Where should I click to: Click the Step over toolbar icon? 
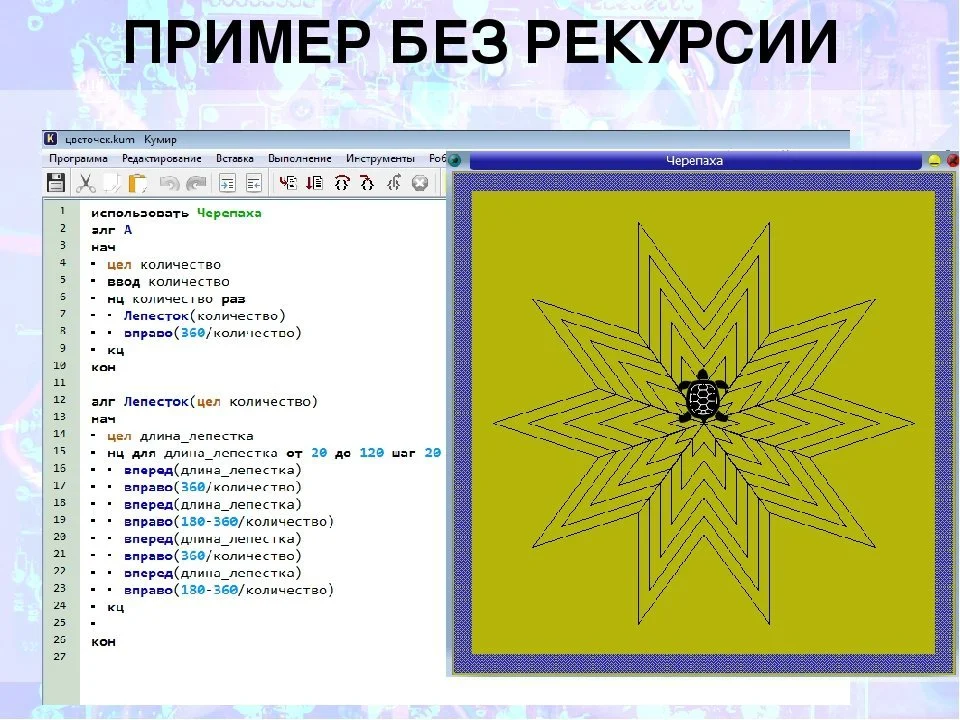342,182
